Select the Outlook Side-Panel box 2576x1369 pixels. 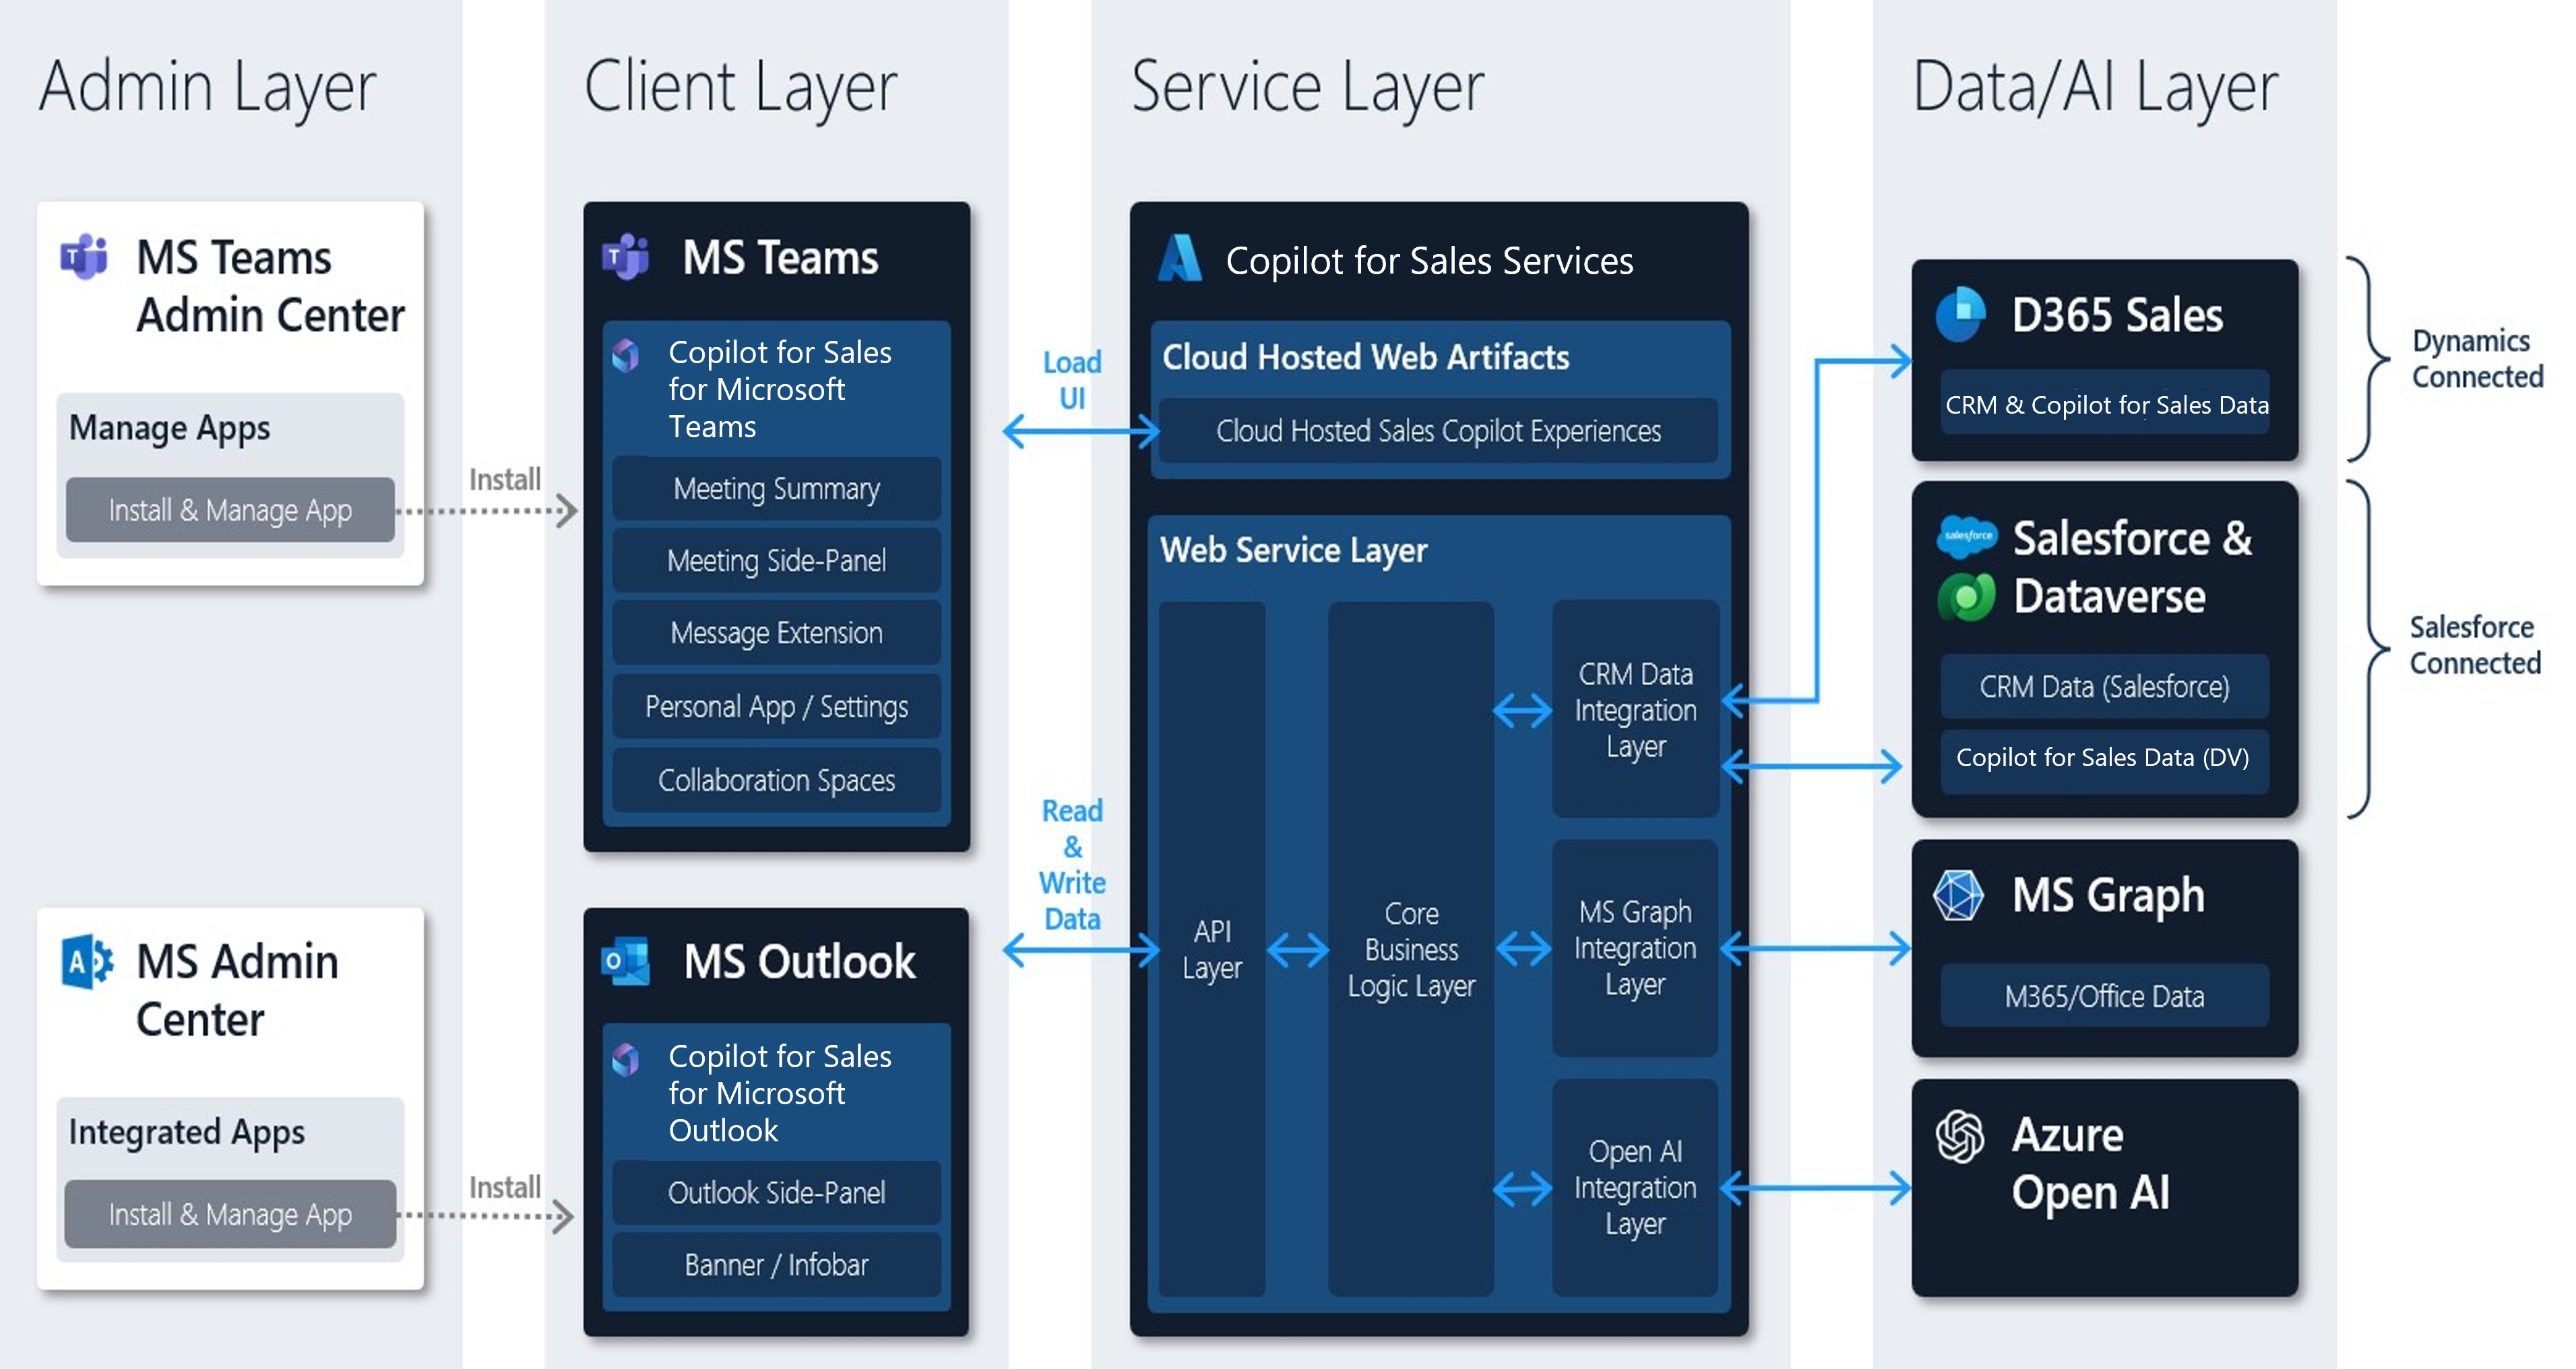click(777, 1192)
